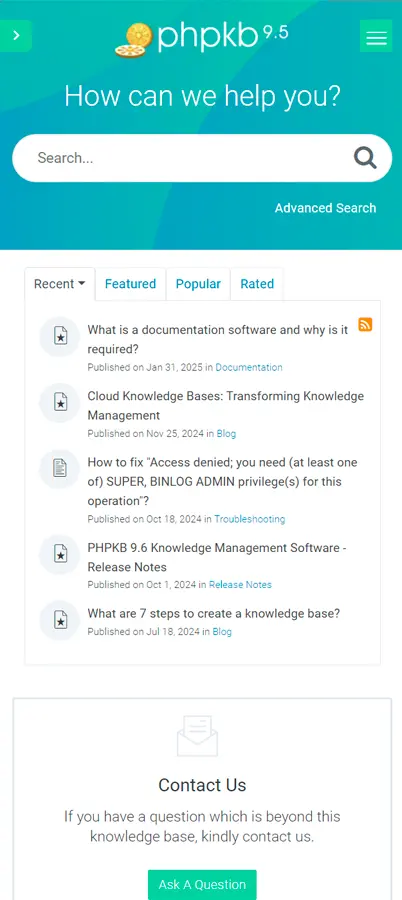
Task: Click the magnifier search icon
Action: tap(365, 157)
